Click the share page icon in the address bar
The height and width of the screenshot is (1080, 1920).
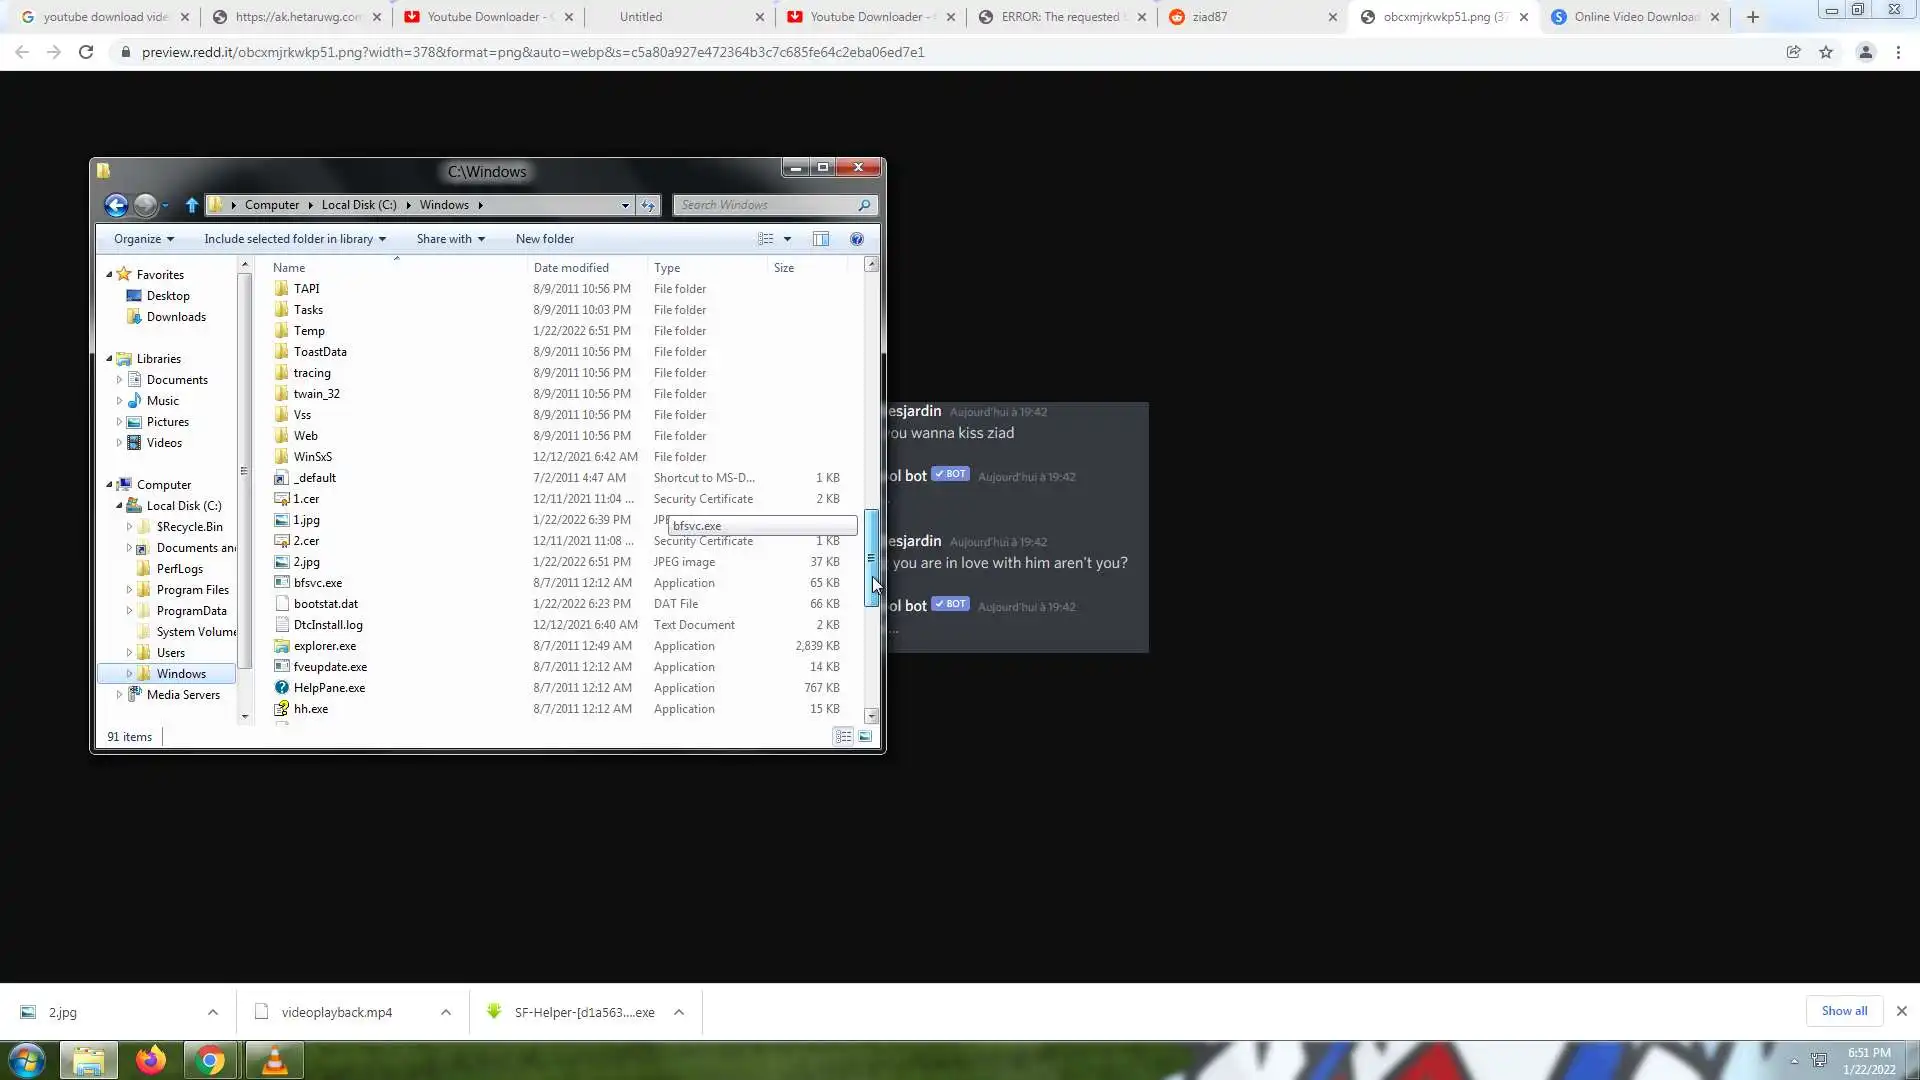[1793, 52]
